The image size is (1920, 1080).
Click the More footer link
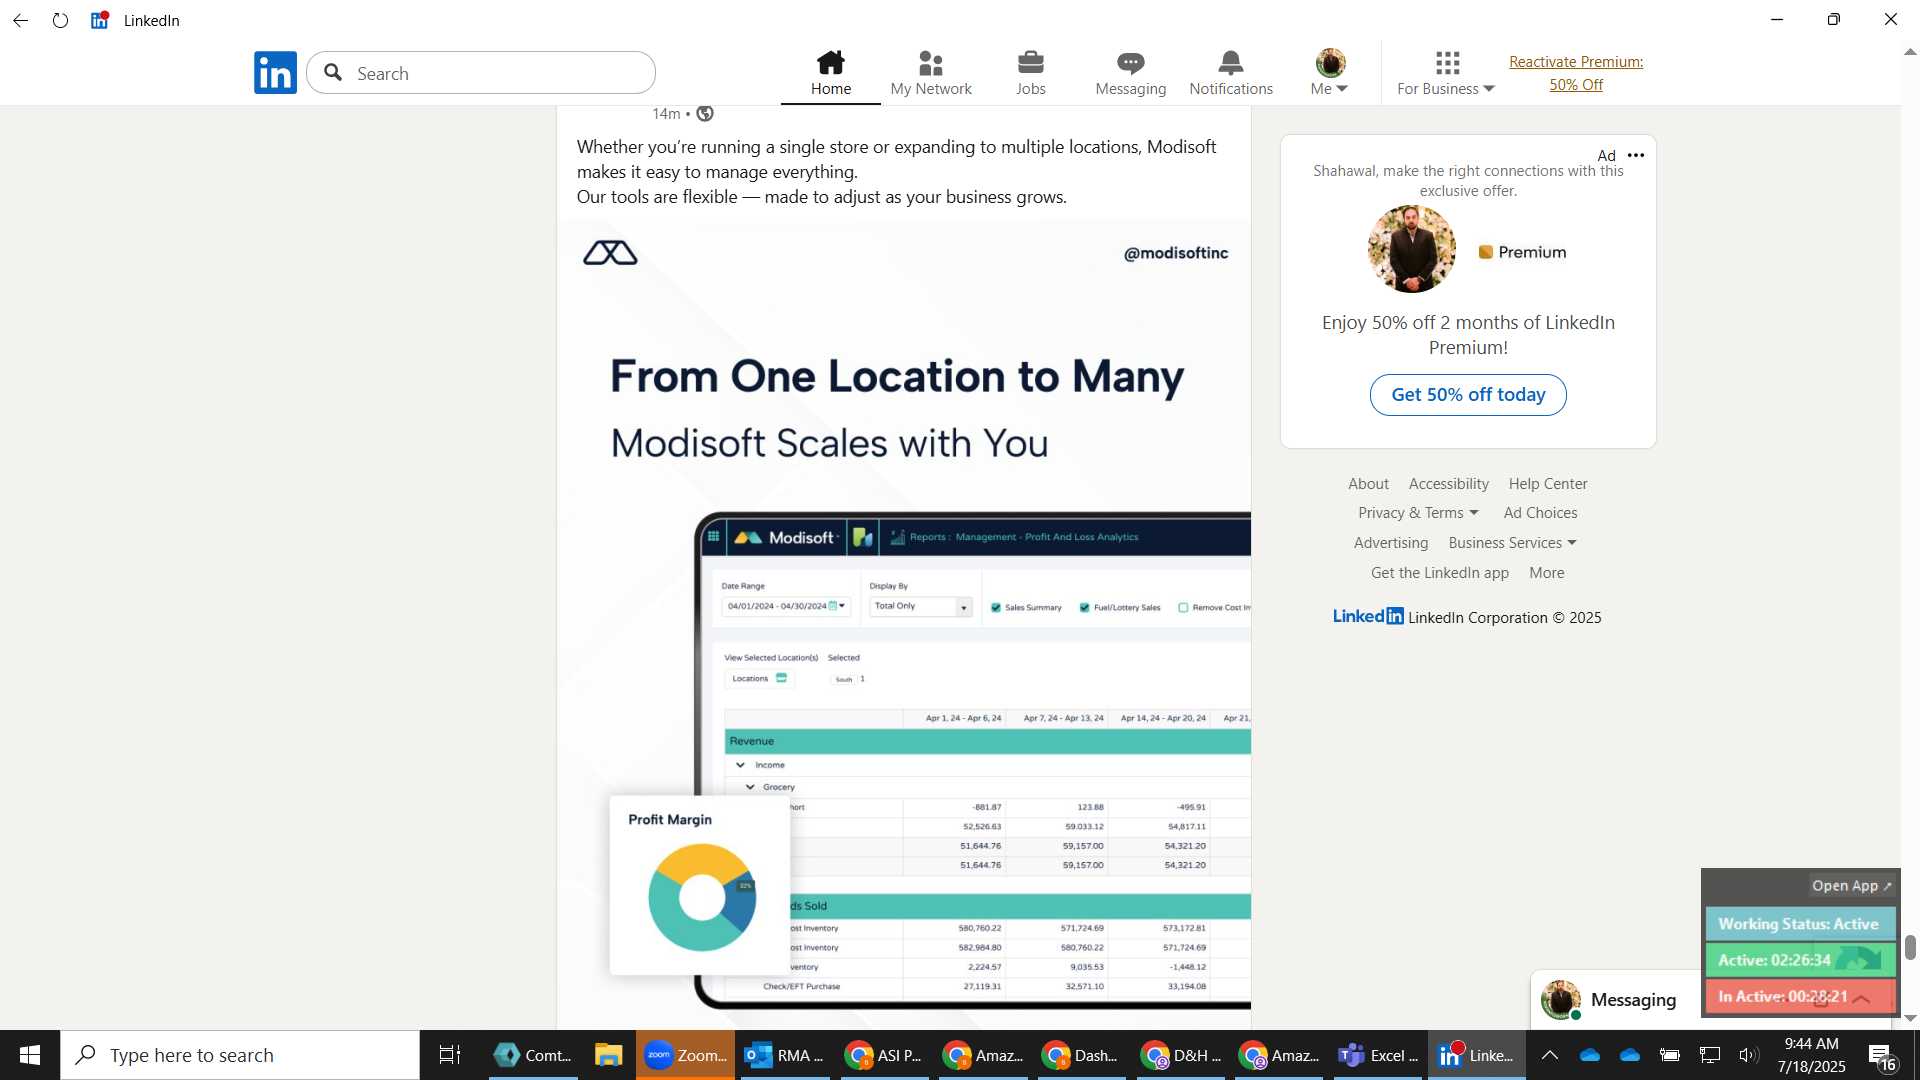[x=1546, y=573]
